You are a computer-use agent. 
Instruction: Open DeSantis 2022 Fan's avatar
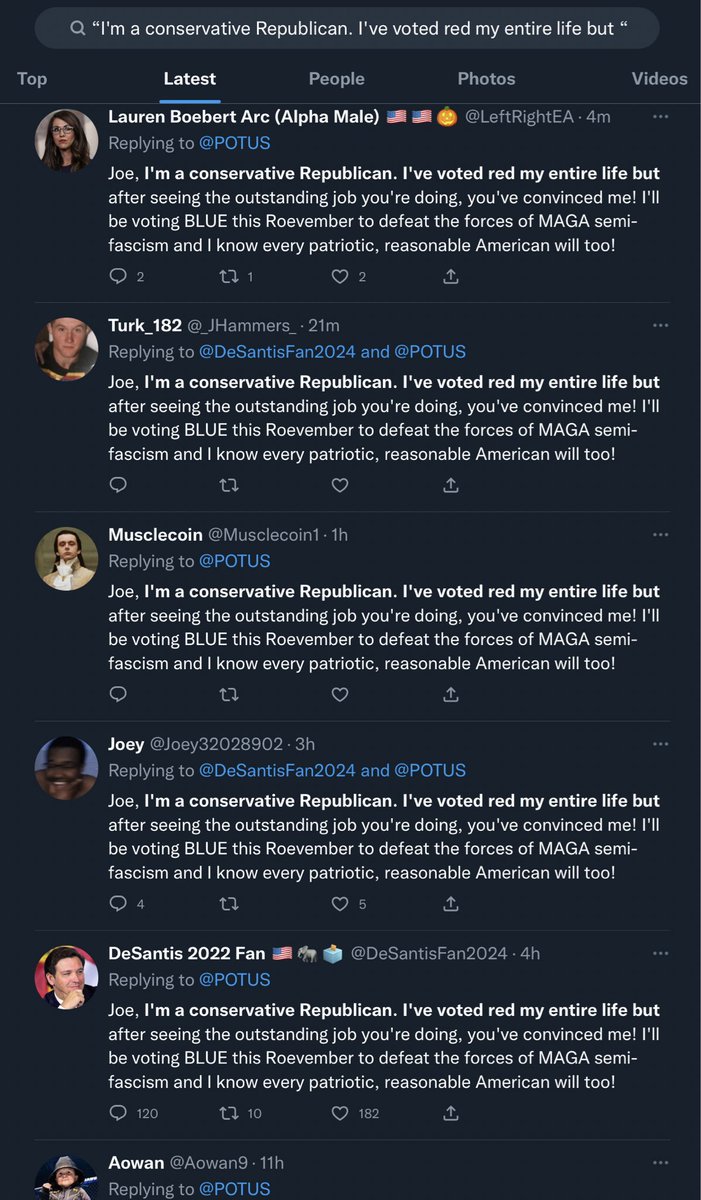click(66, 977)
